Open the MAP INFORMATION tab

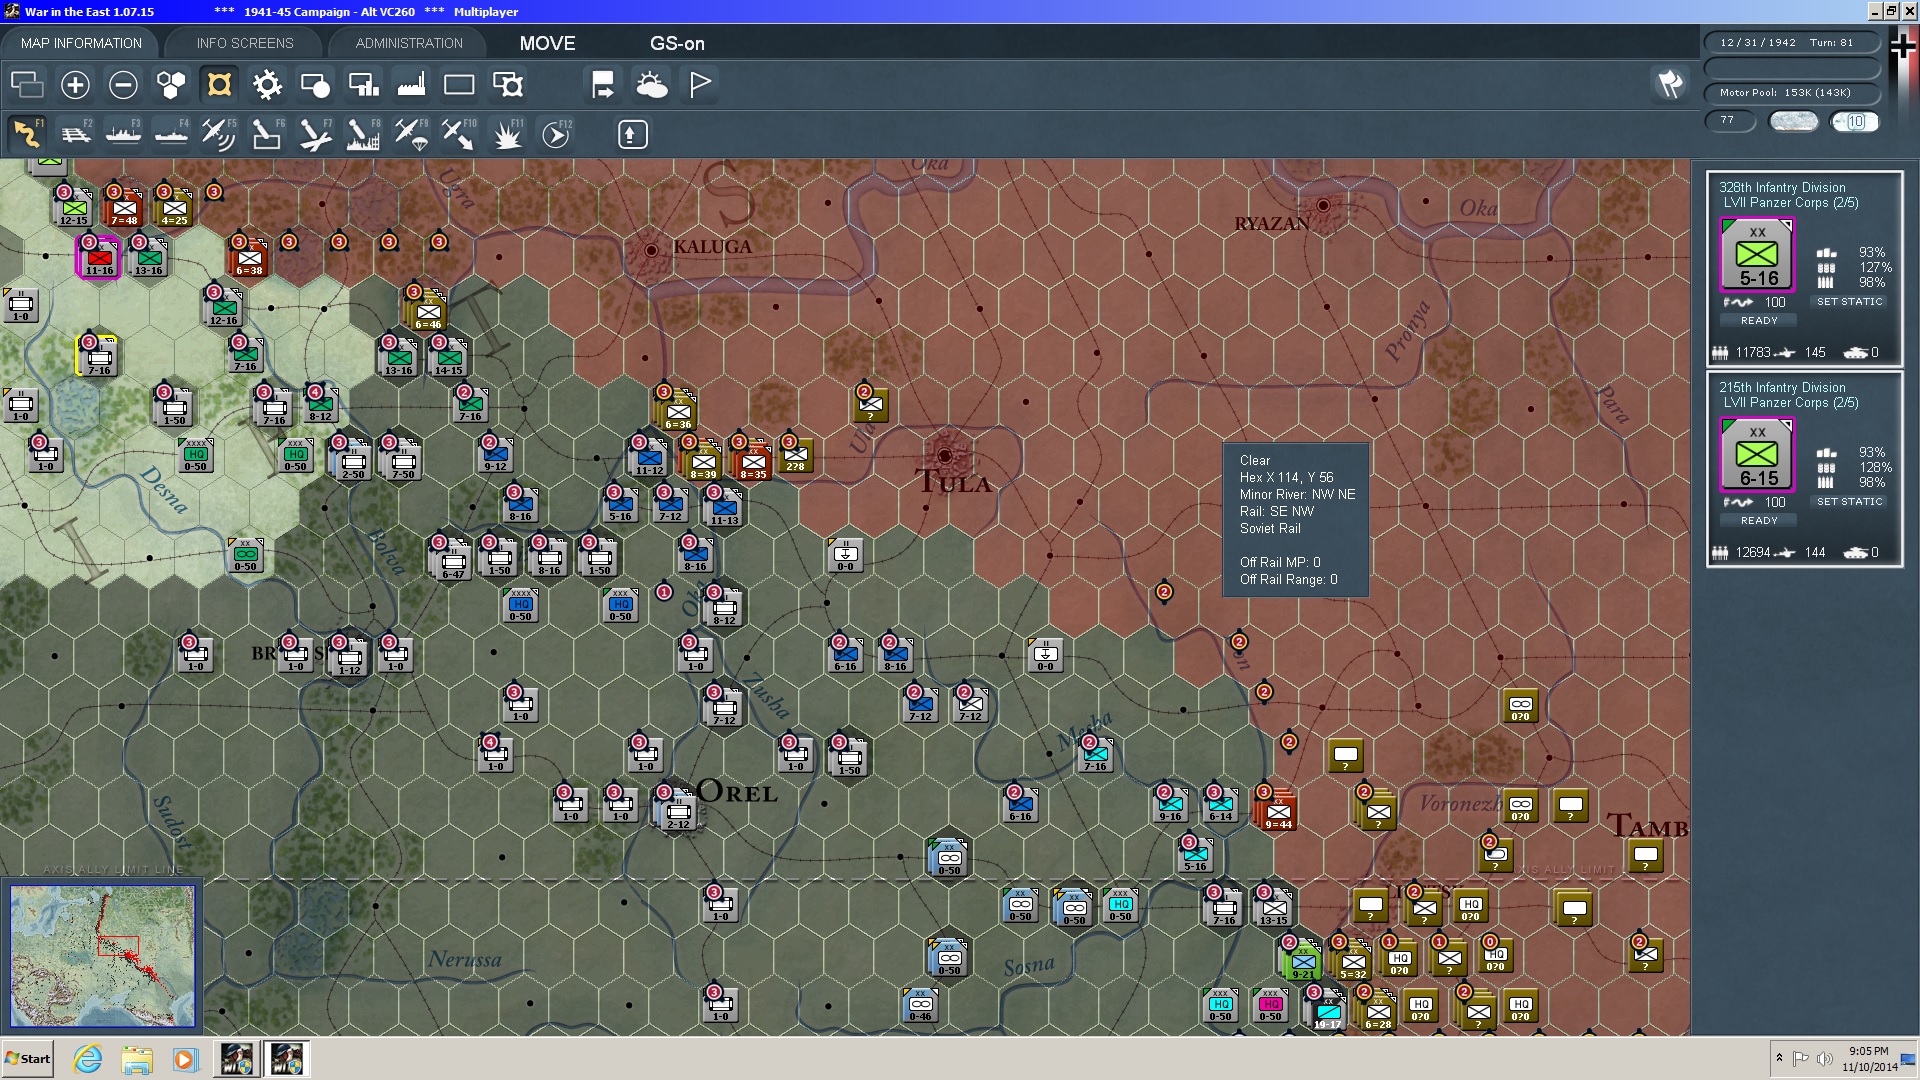(x=81, y=43)
